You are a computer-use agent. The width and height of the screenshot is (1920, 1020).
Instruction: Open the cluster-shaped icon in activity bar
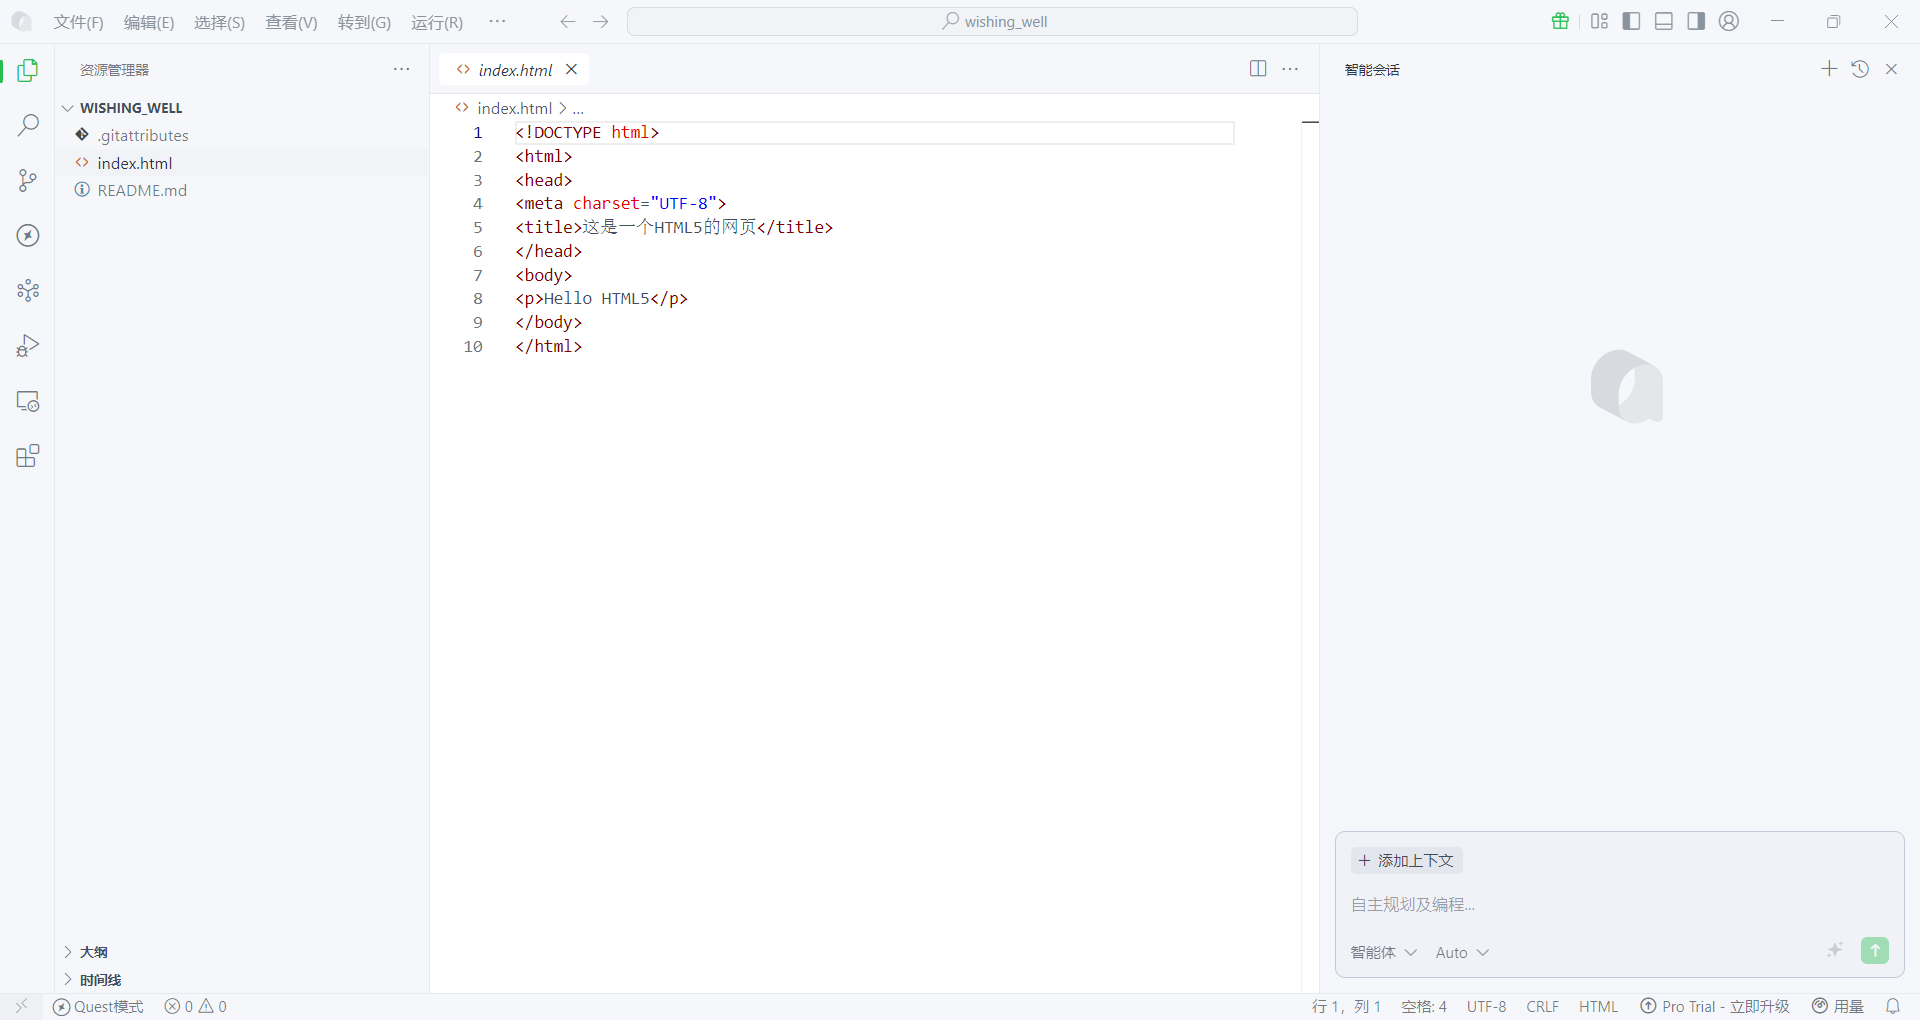click(x=28, y=290)
